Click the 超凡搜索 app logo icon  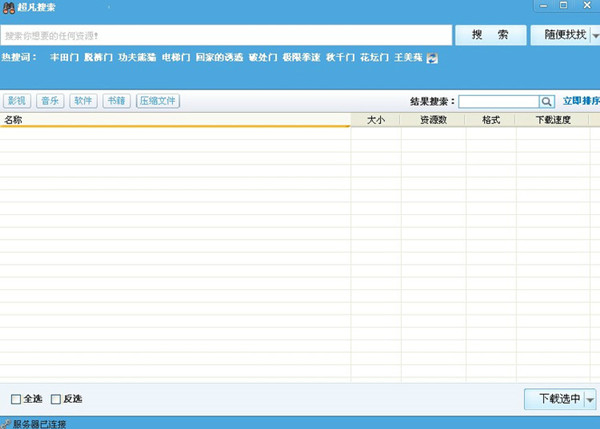tap(8, 8)
